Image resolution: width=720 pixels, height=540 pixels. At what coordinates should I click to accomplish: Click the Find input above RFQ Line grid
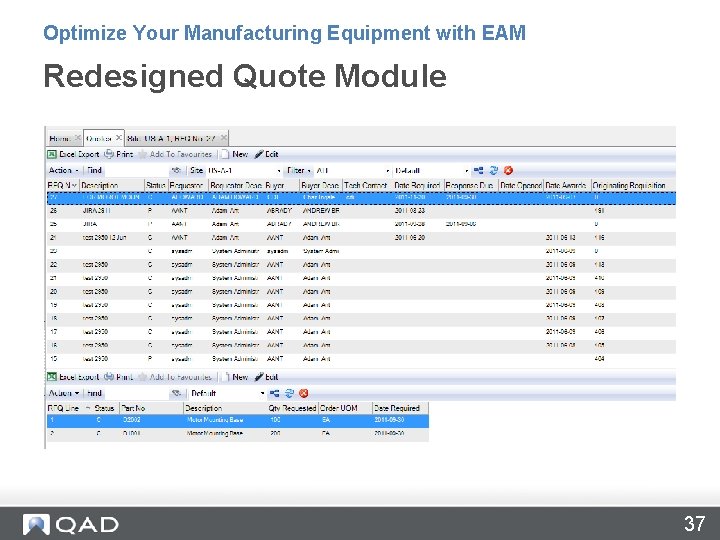tap(136, 394)
